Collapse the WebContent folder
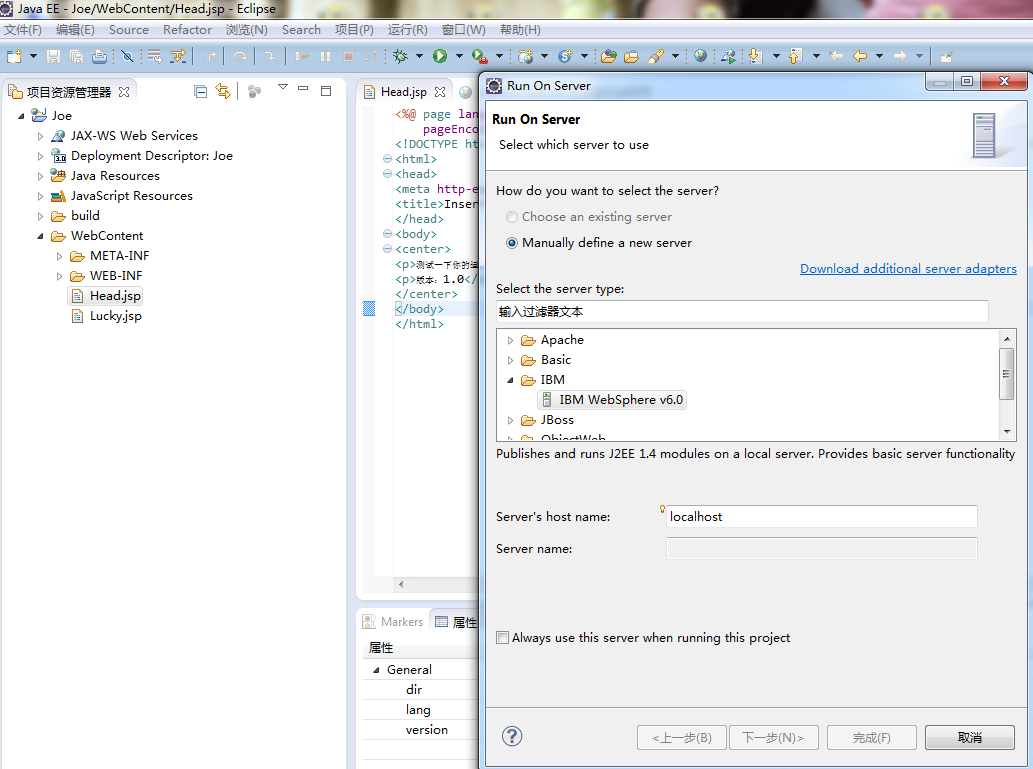 click(40, 236)
